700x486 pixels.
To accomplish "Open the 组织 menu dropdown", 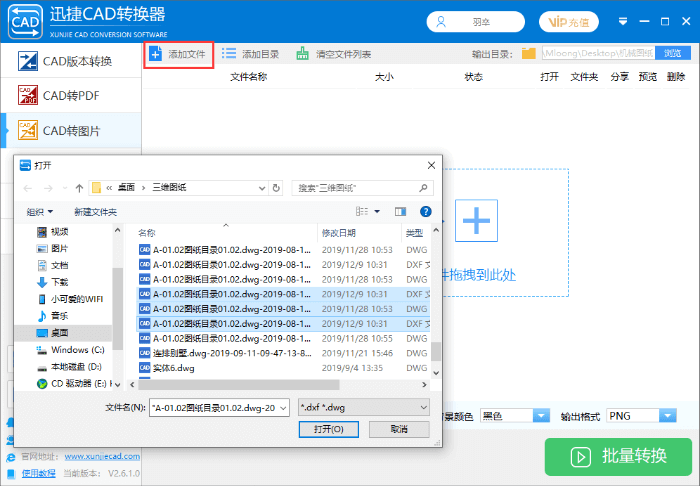I will coord(39,212).
